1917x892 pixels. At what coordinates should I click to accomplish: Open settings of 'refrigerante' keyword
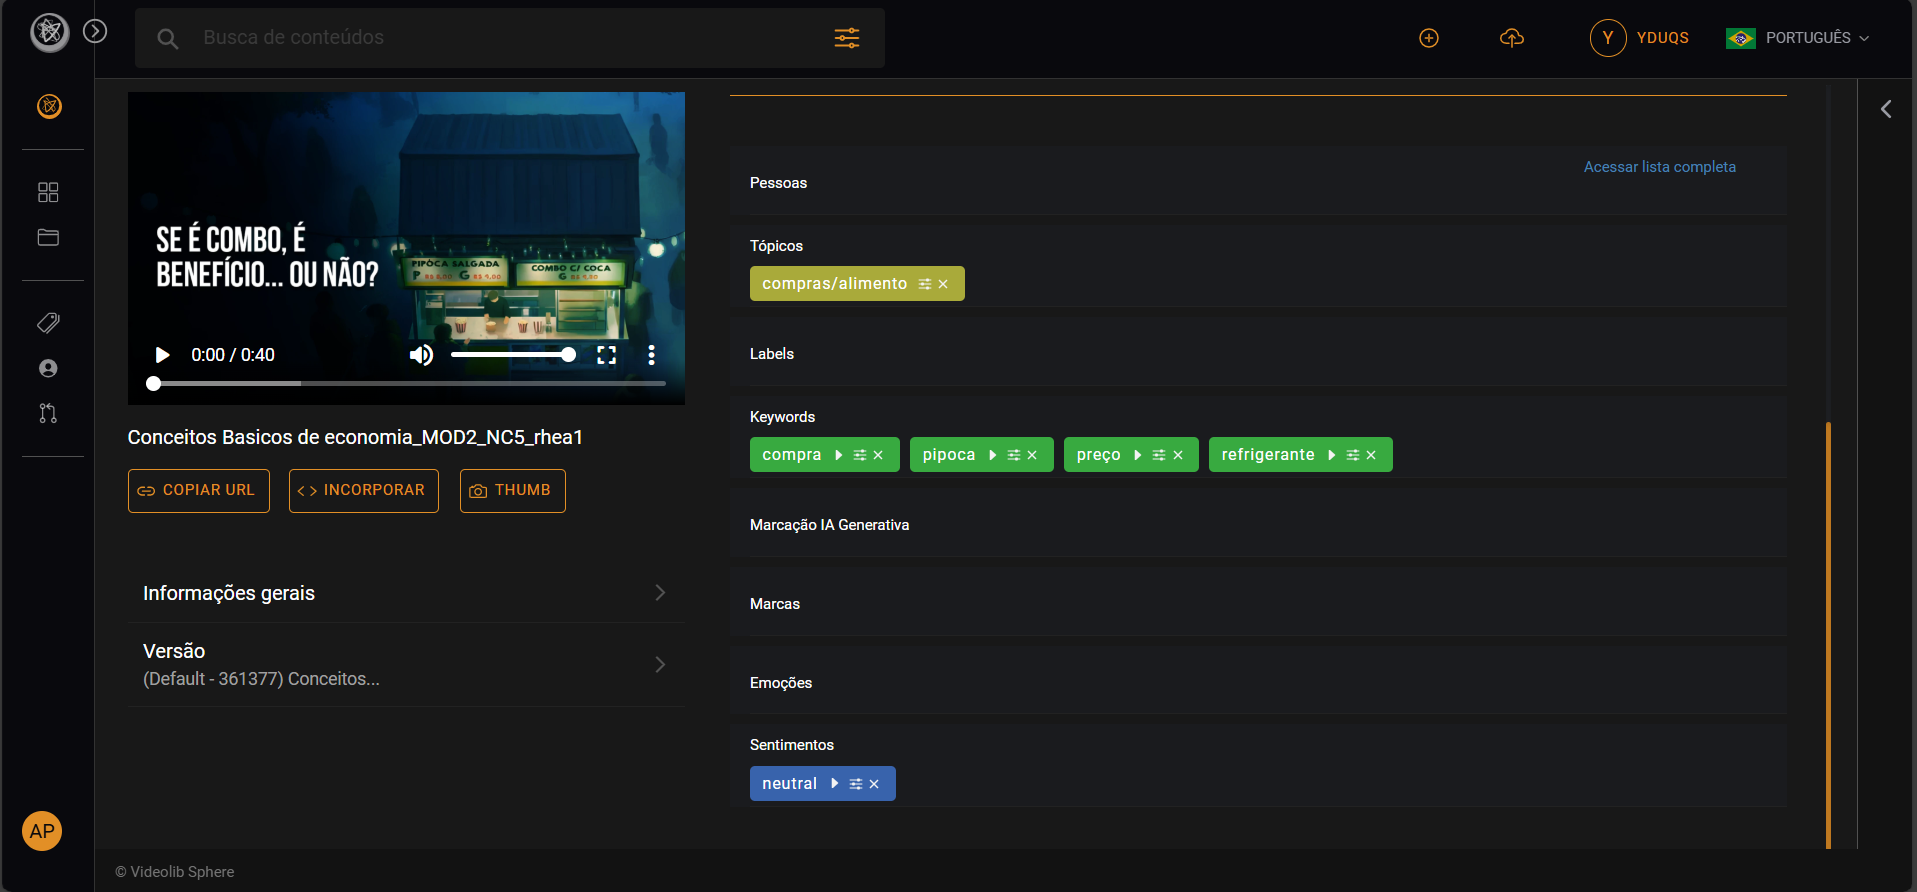click(x=1353, y=455)
